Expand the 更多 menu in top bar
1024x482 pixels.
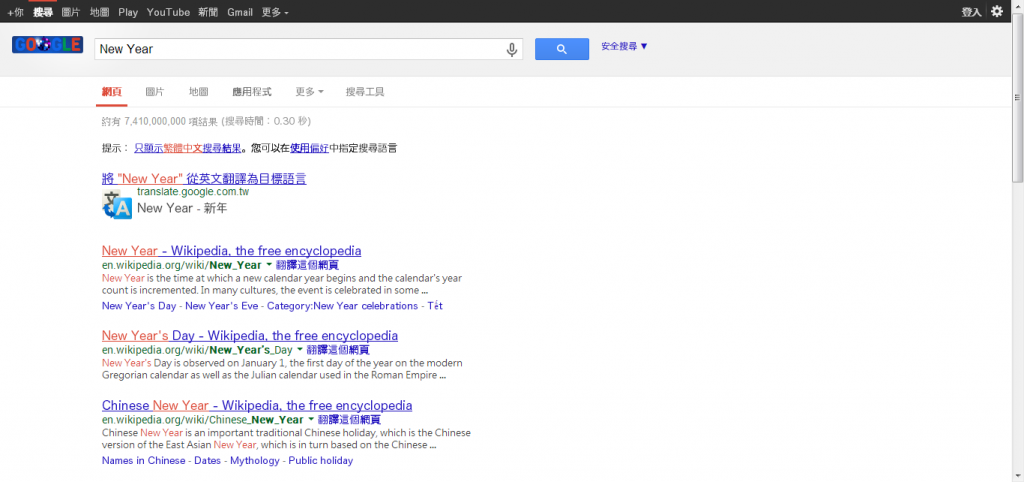tap(275, 12)
